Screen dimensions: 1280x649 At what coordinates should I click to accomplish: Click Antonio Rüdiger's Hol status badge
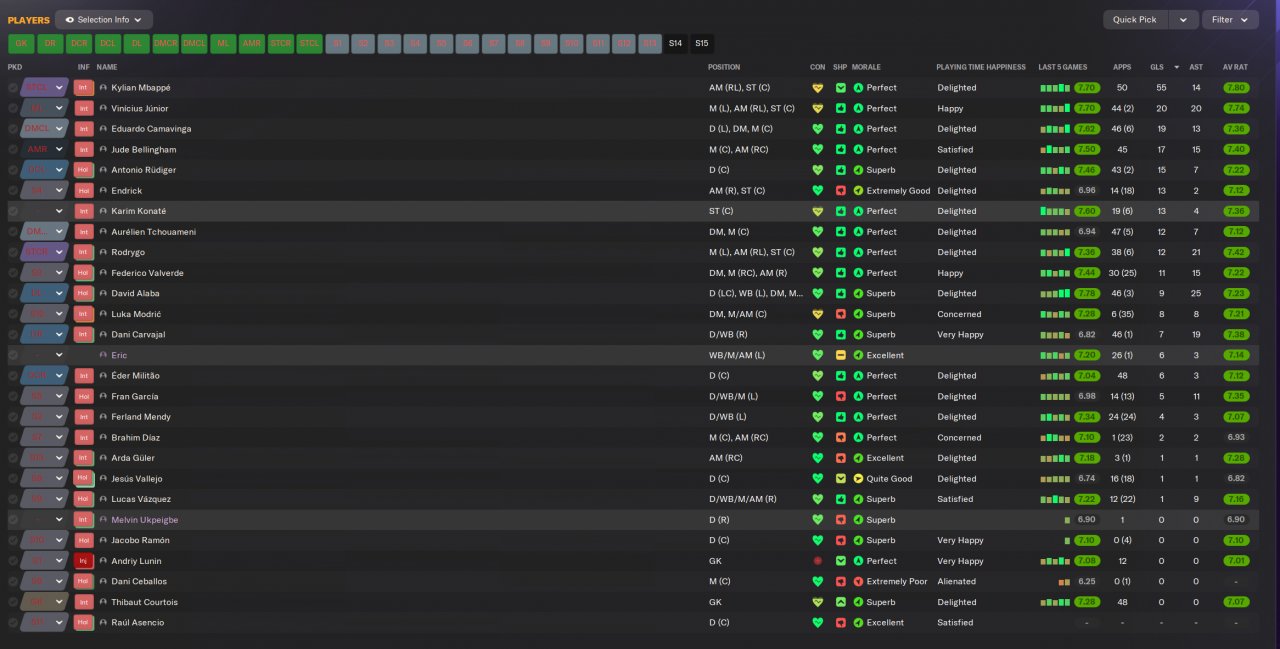pyautogui.click(x=84, y=170)
